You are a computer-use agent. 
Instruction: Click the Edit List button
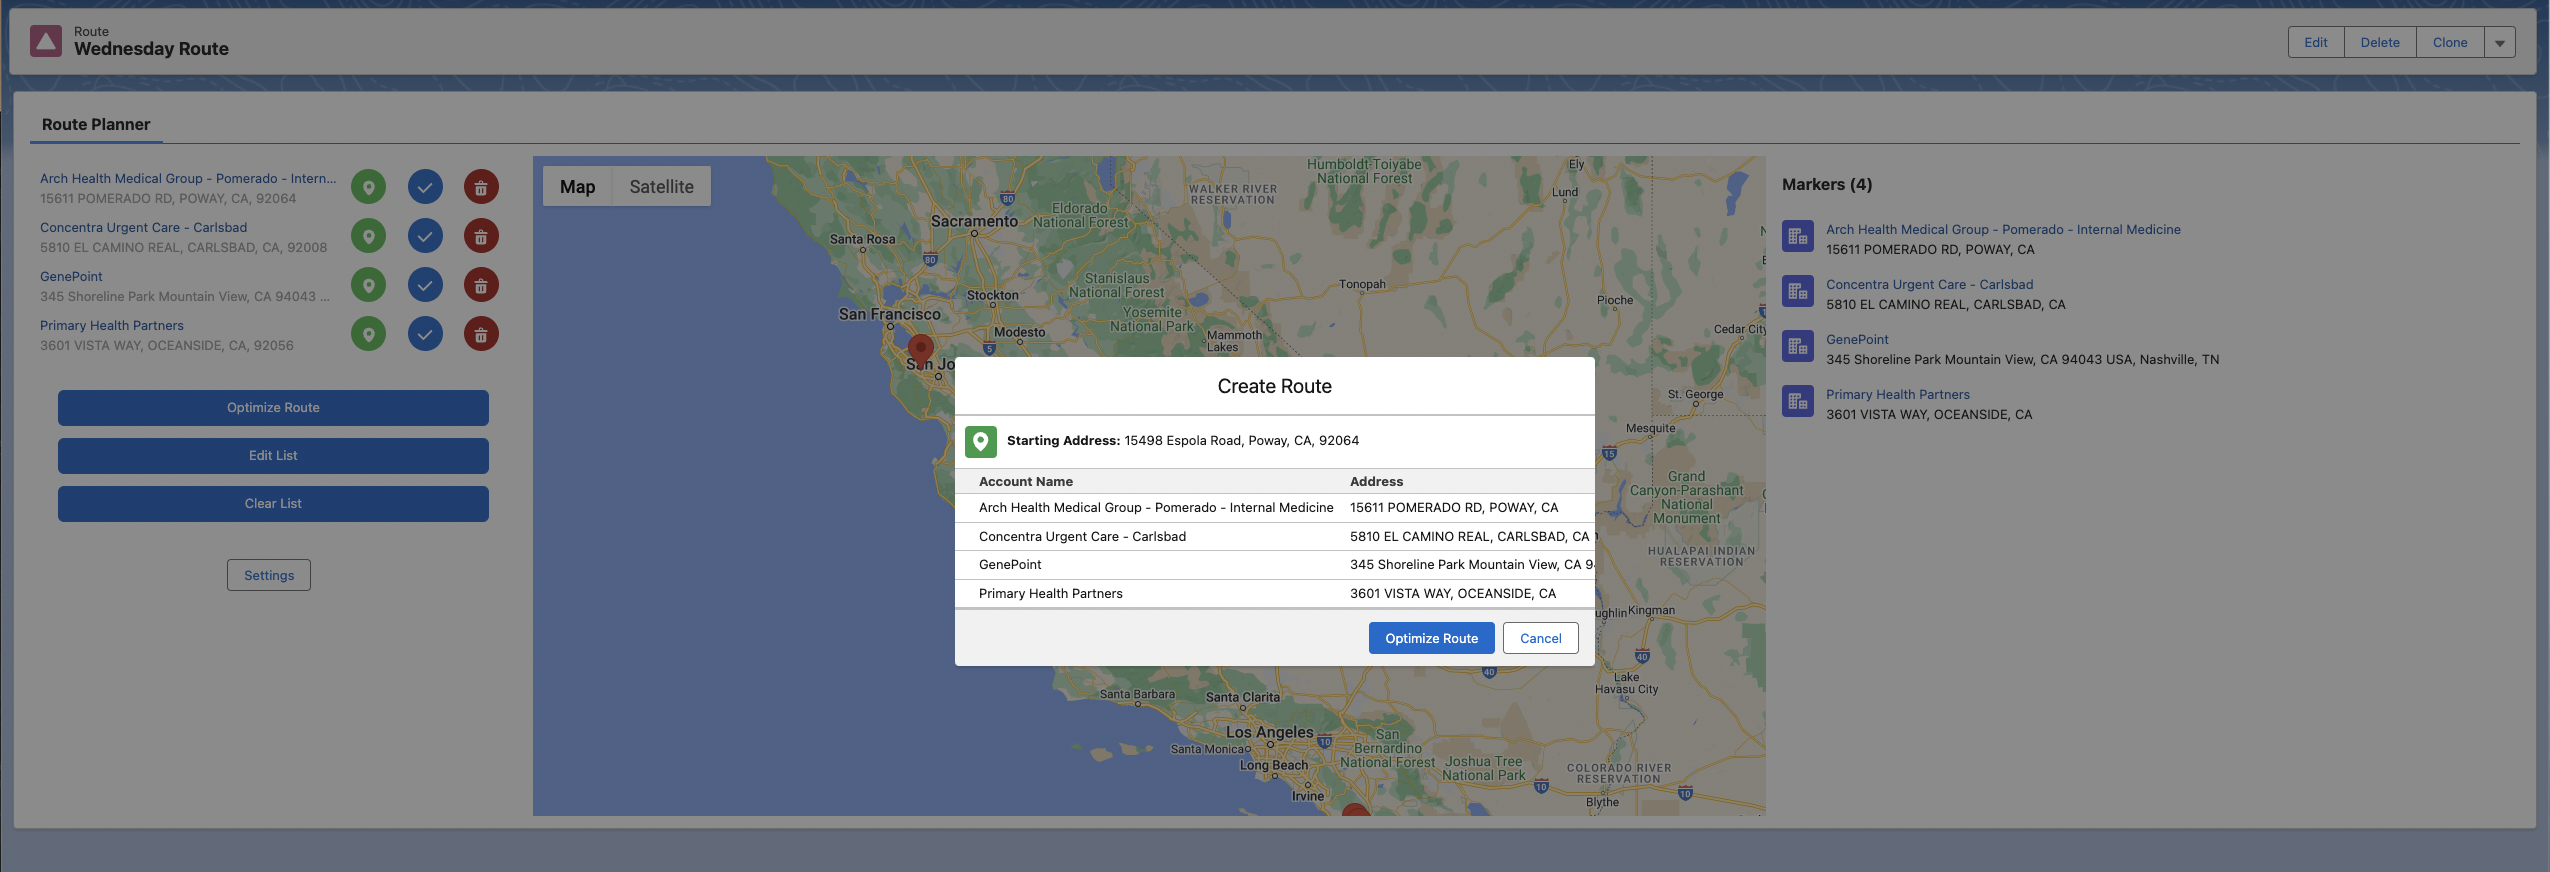coord(273,456)
